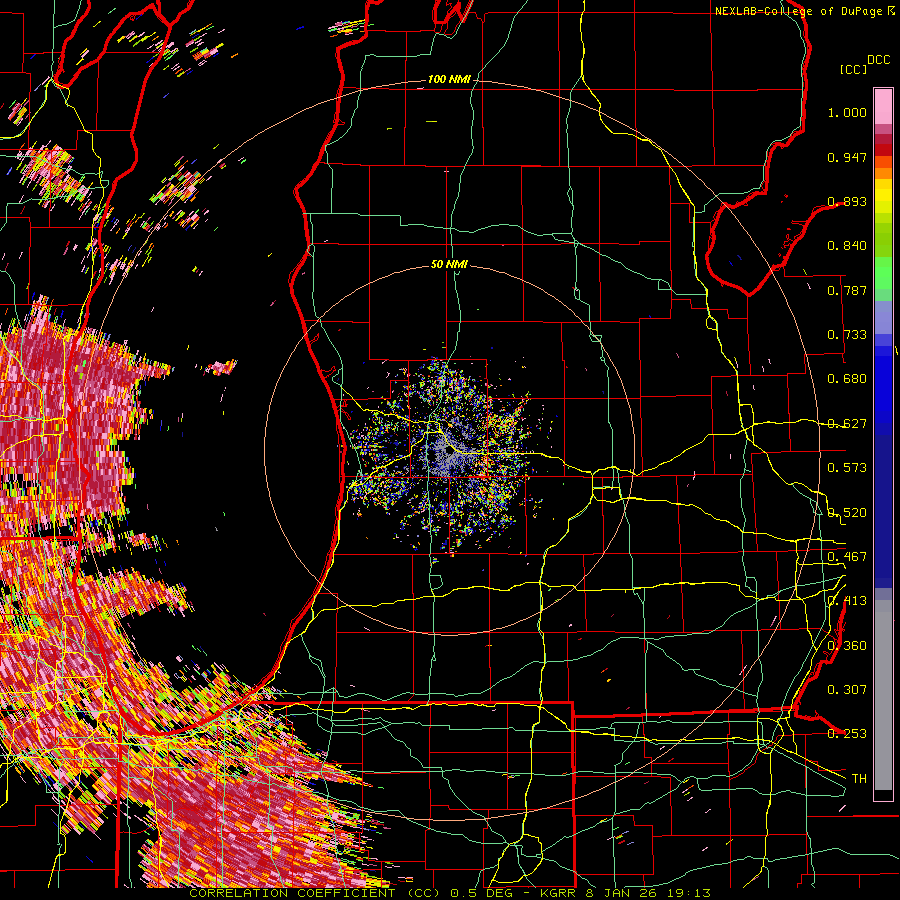Click the 0.840 scale value
900x900 pixels.
(x=847, y=246)
